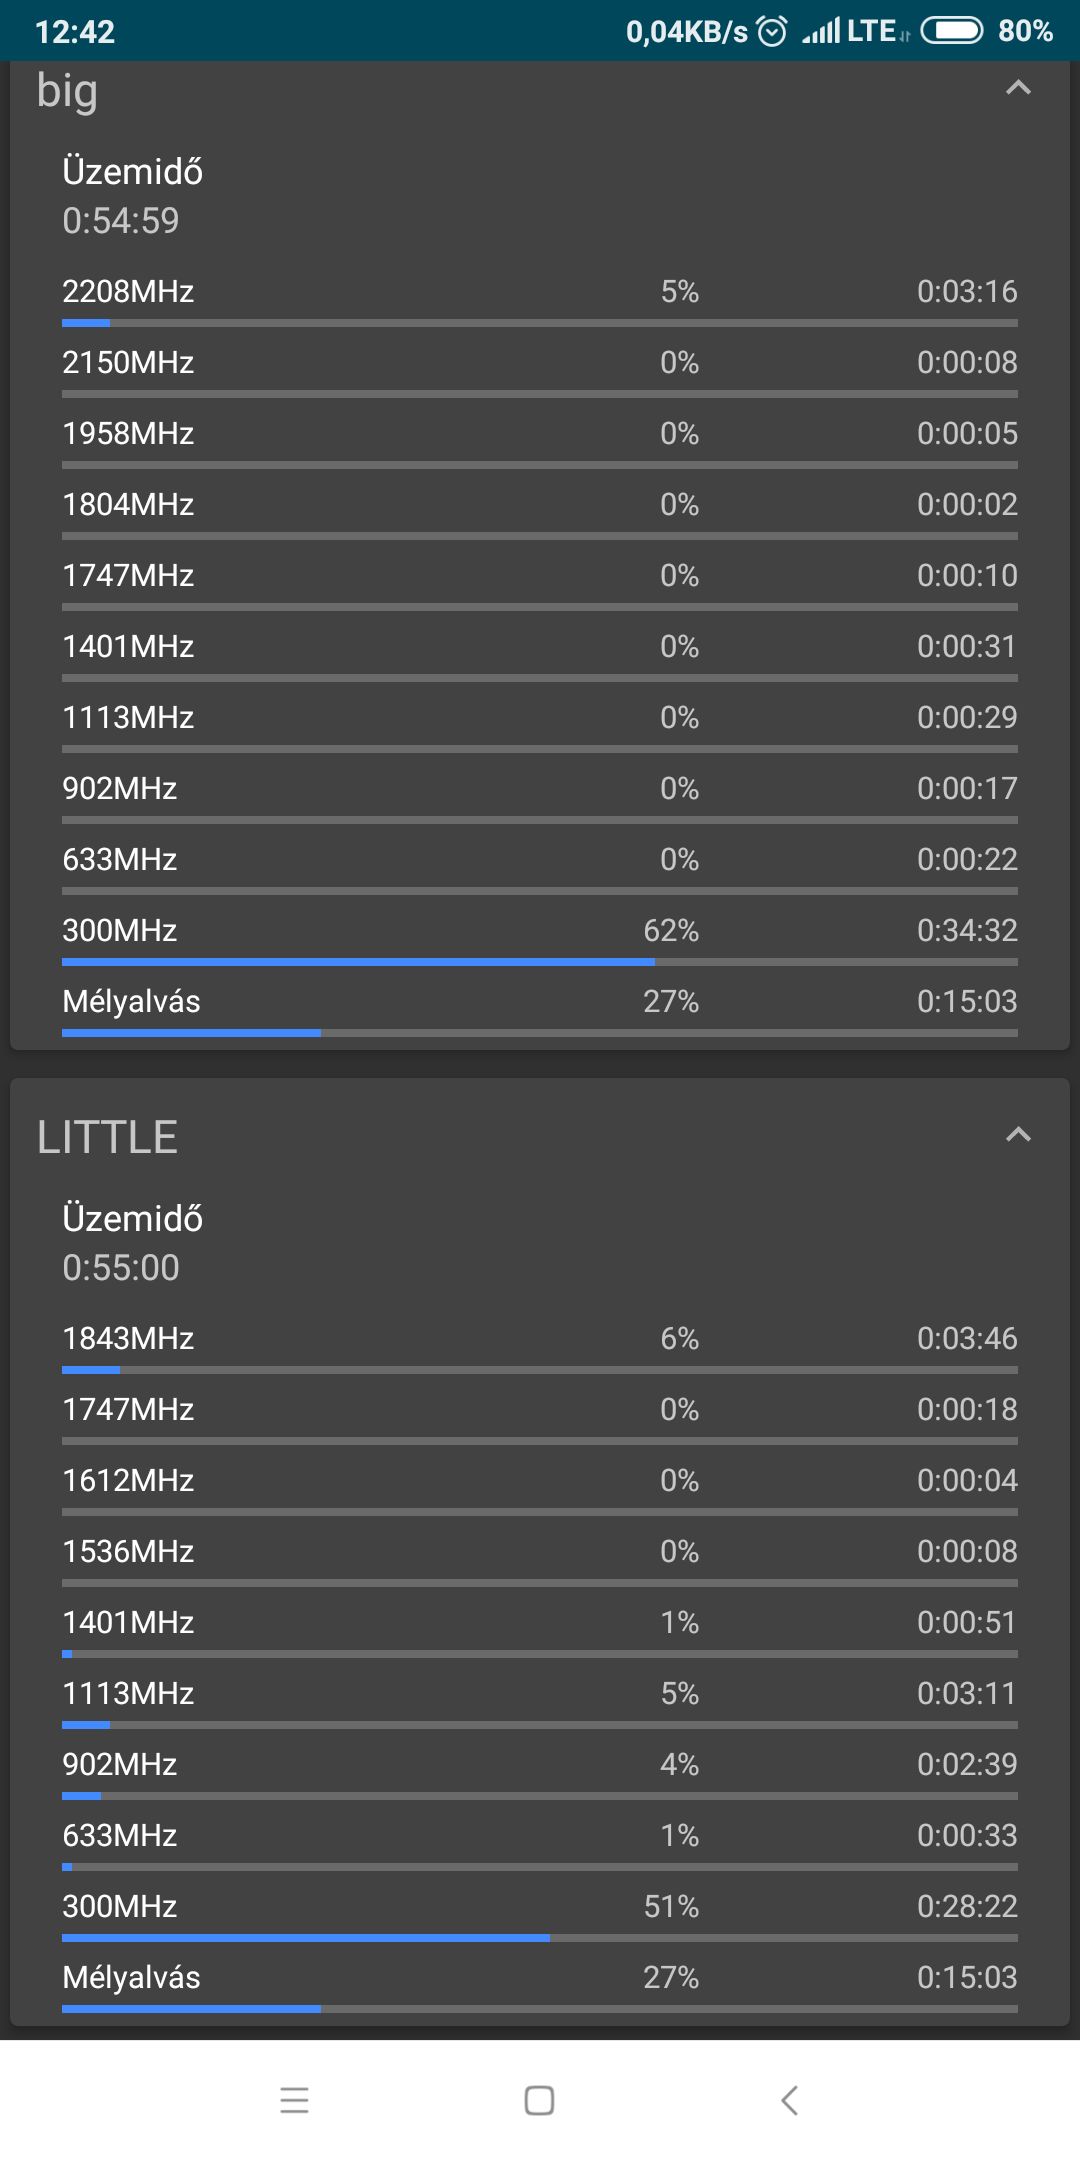Tap the mobile signal strength icon
Screen dimensions: 1080x2160
click(822, 32)
